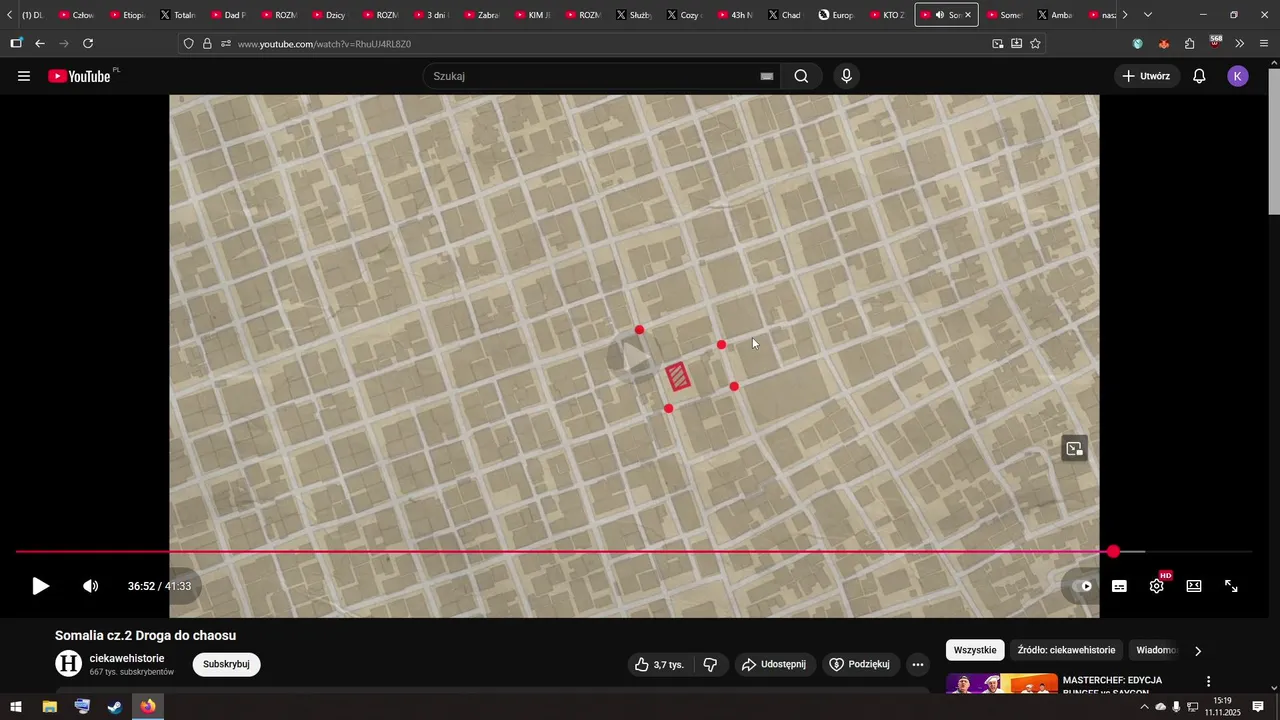Screen dimensions: 1280x720
Task: Click the search magnifier button
Action: click(801, 76)
